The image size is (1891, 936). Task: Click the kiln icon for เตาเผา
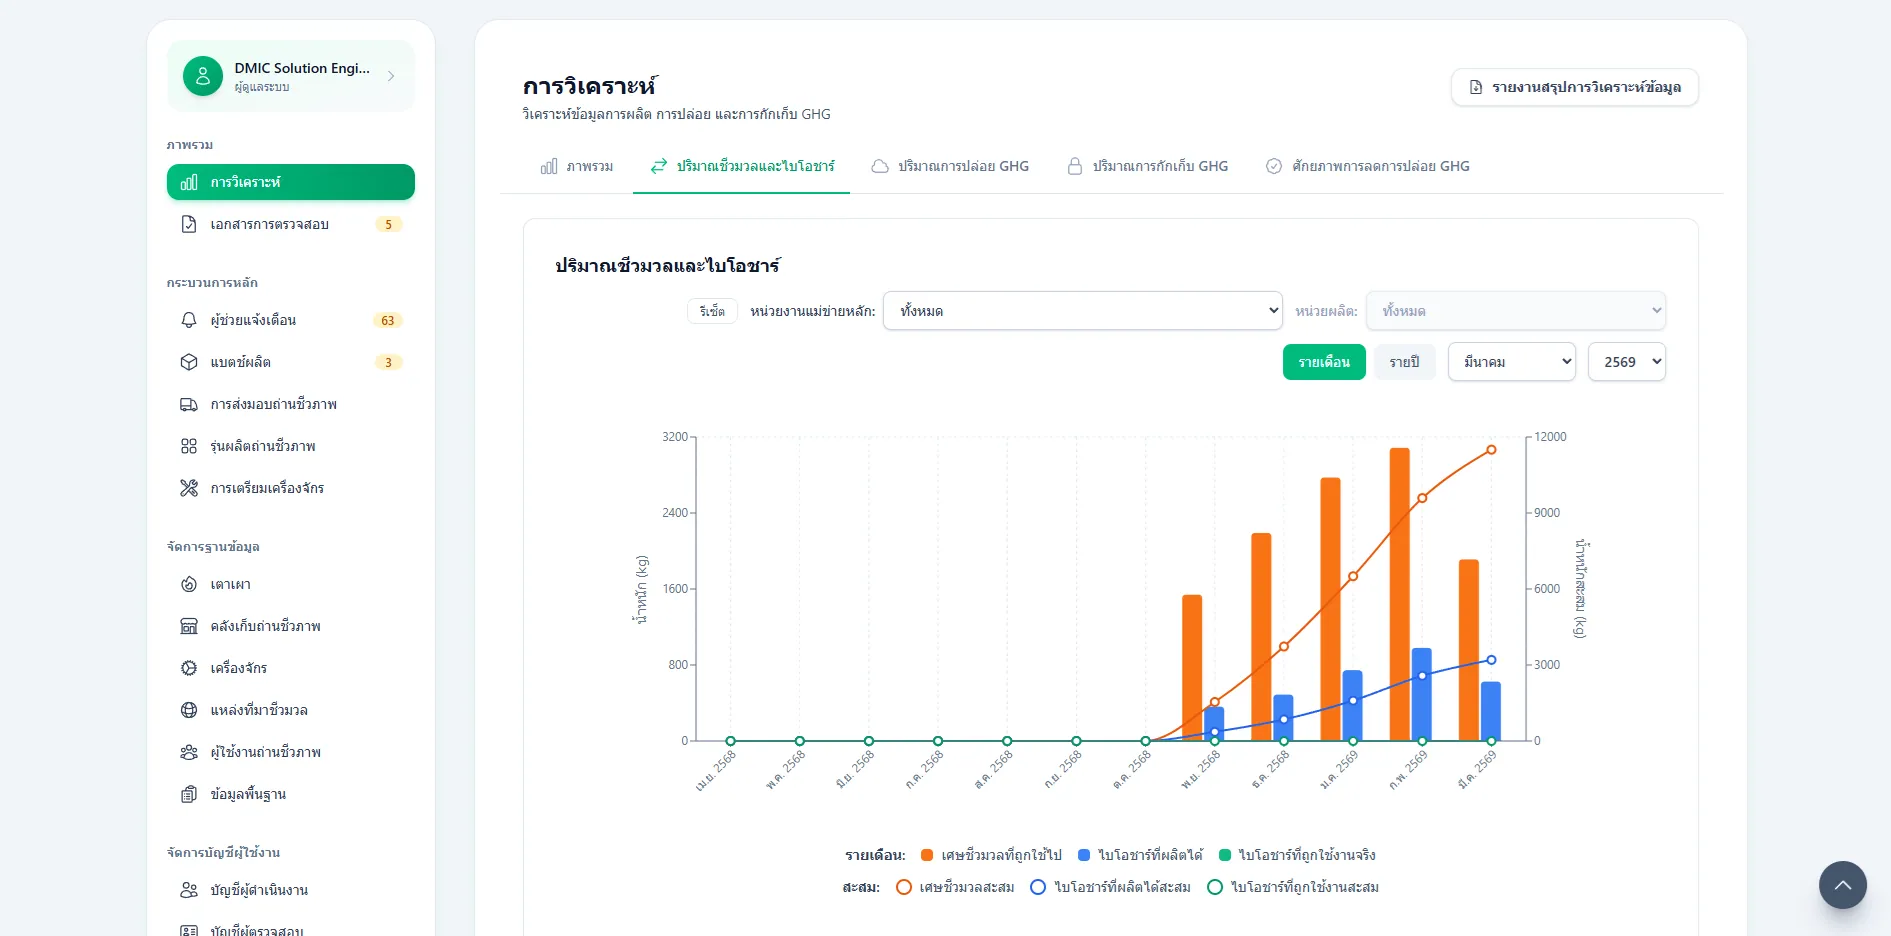point(189,584)
